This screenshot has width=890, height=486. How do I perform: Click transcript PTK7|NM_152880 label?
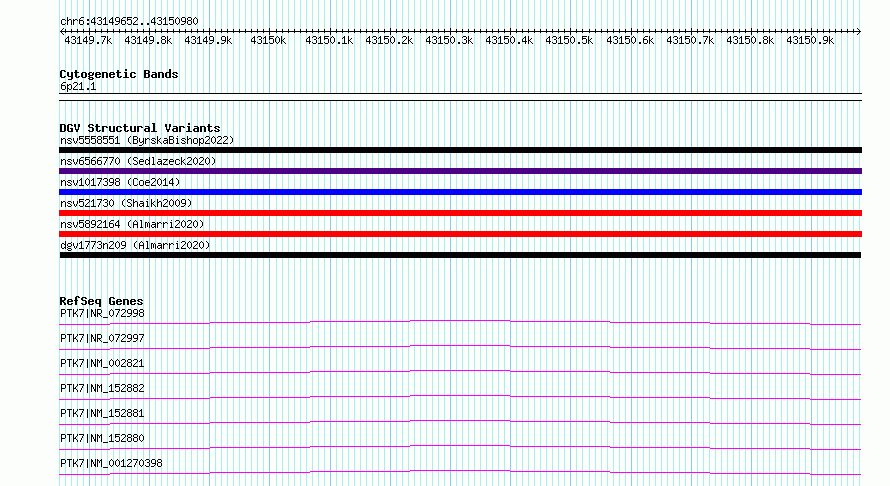point(102,438)
